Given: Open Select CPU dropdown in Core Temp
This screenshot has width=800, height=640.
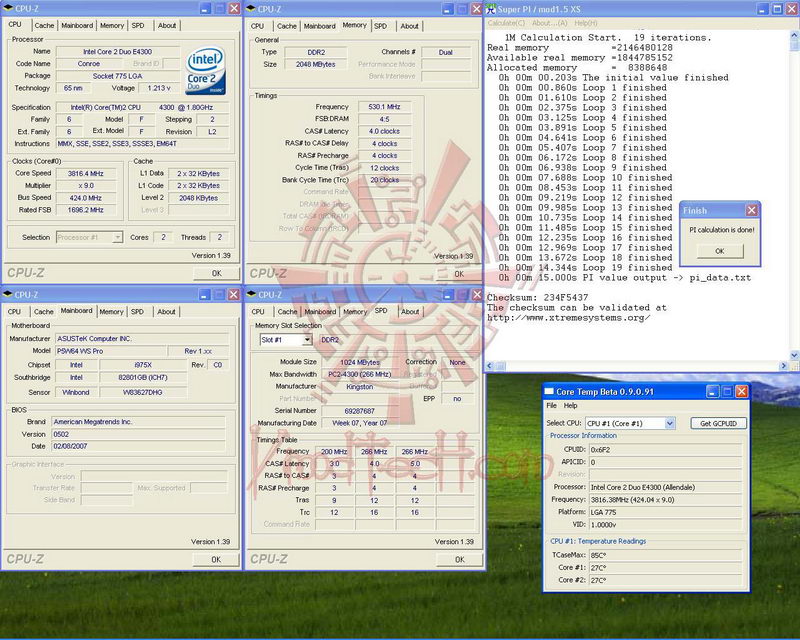Looking at the screenshot, I should [x=670, y=423].
